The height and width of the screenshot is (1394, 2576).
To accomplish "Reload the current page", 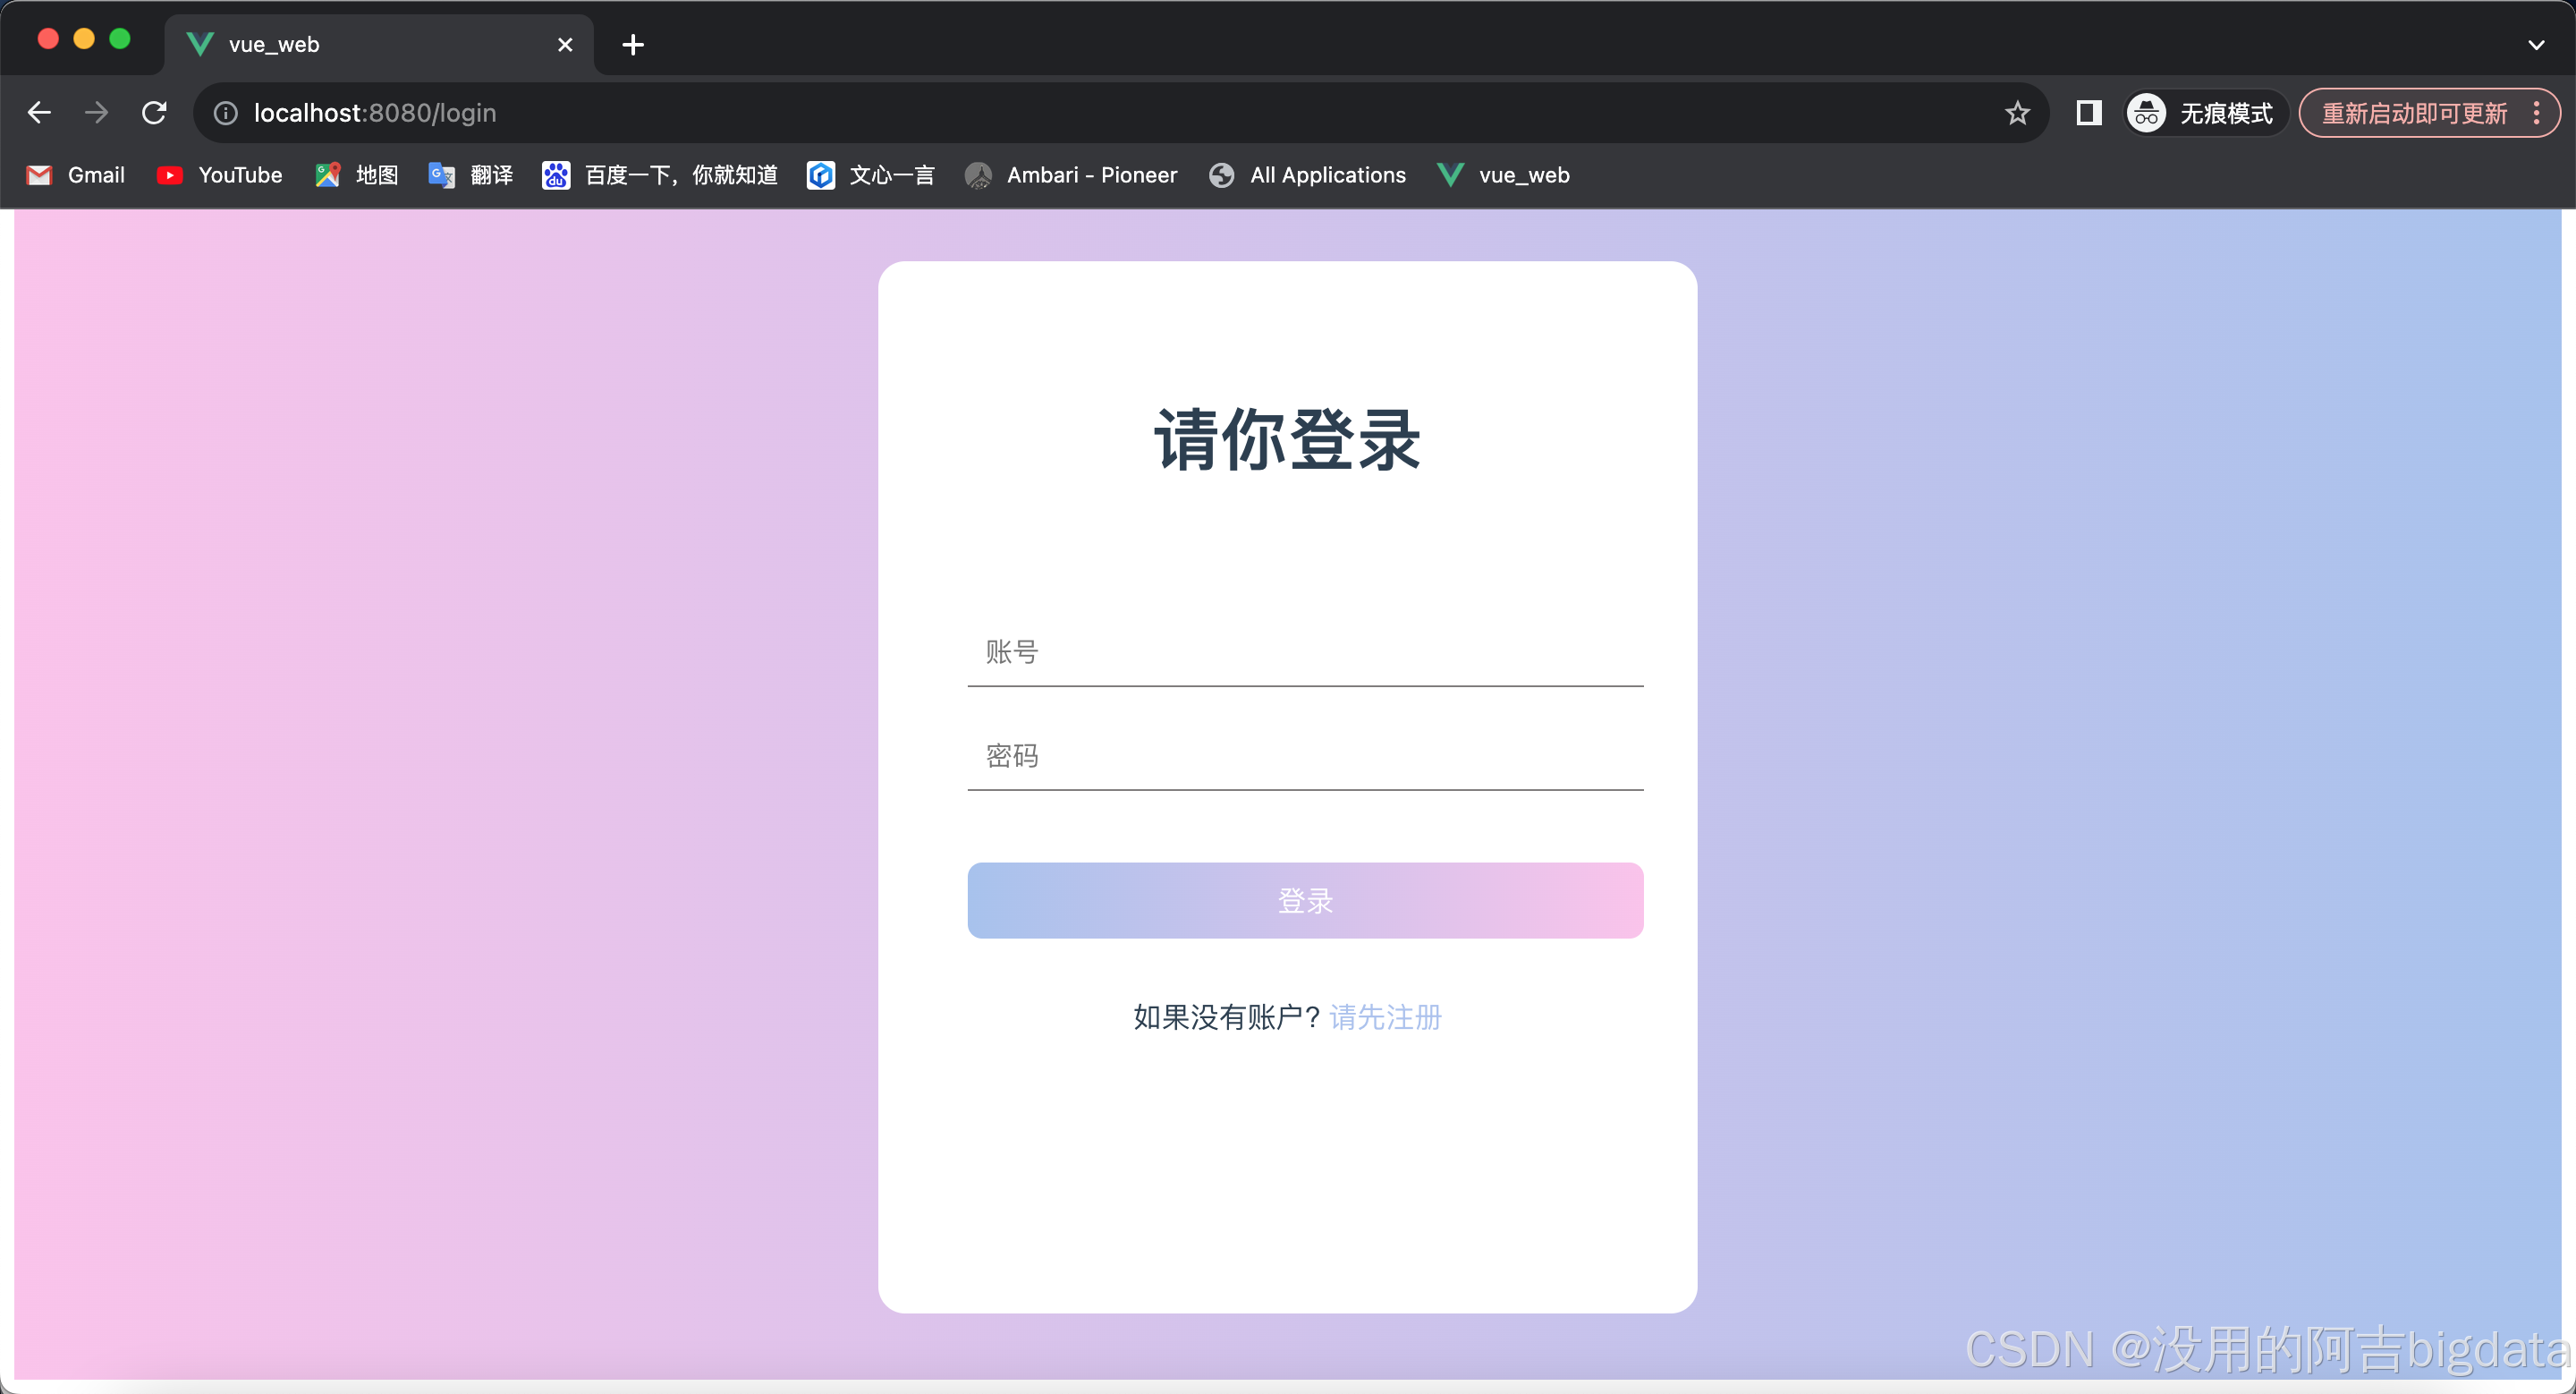I will click(154, 113).
